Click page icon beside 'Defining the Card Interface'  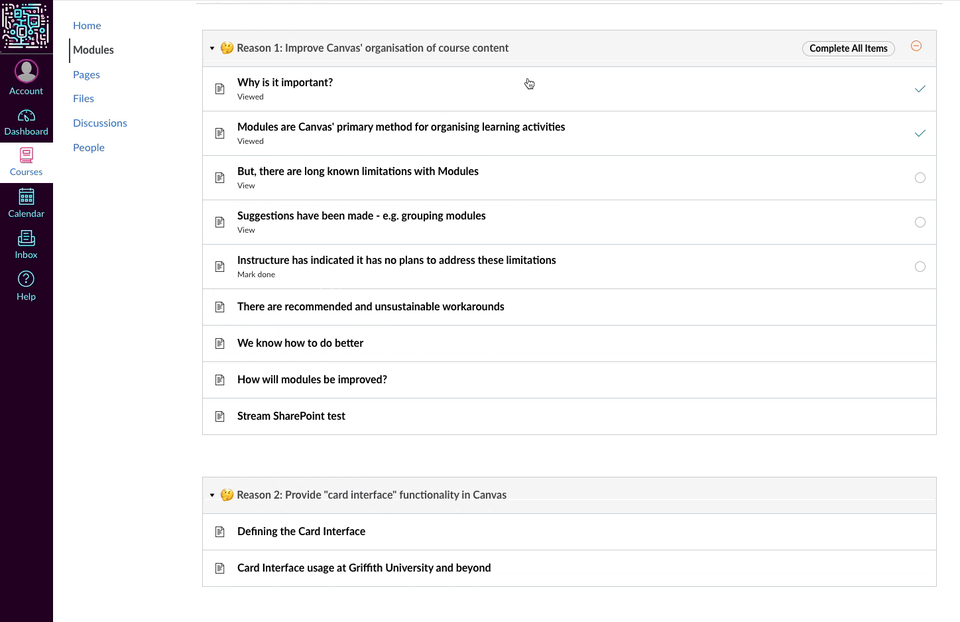[x=220, y=531]
